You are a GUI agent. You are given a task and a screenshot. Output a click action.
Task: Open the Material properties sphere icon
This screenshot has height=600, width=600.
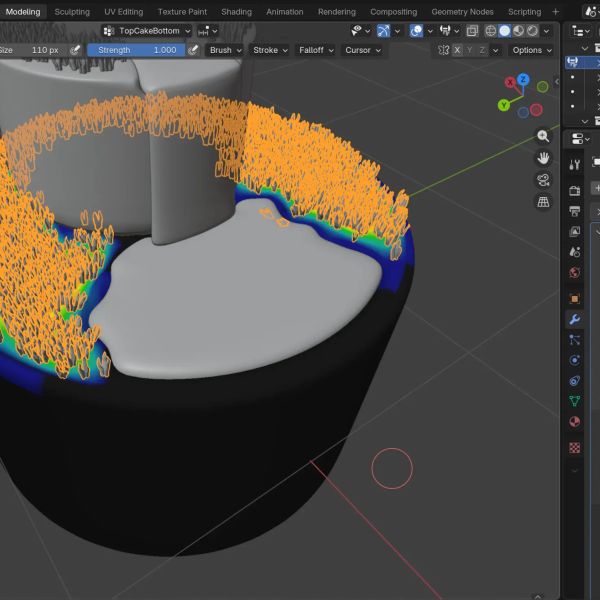[x=574, y=422]
